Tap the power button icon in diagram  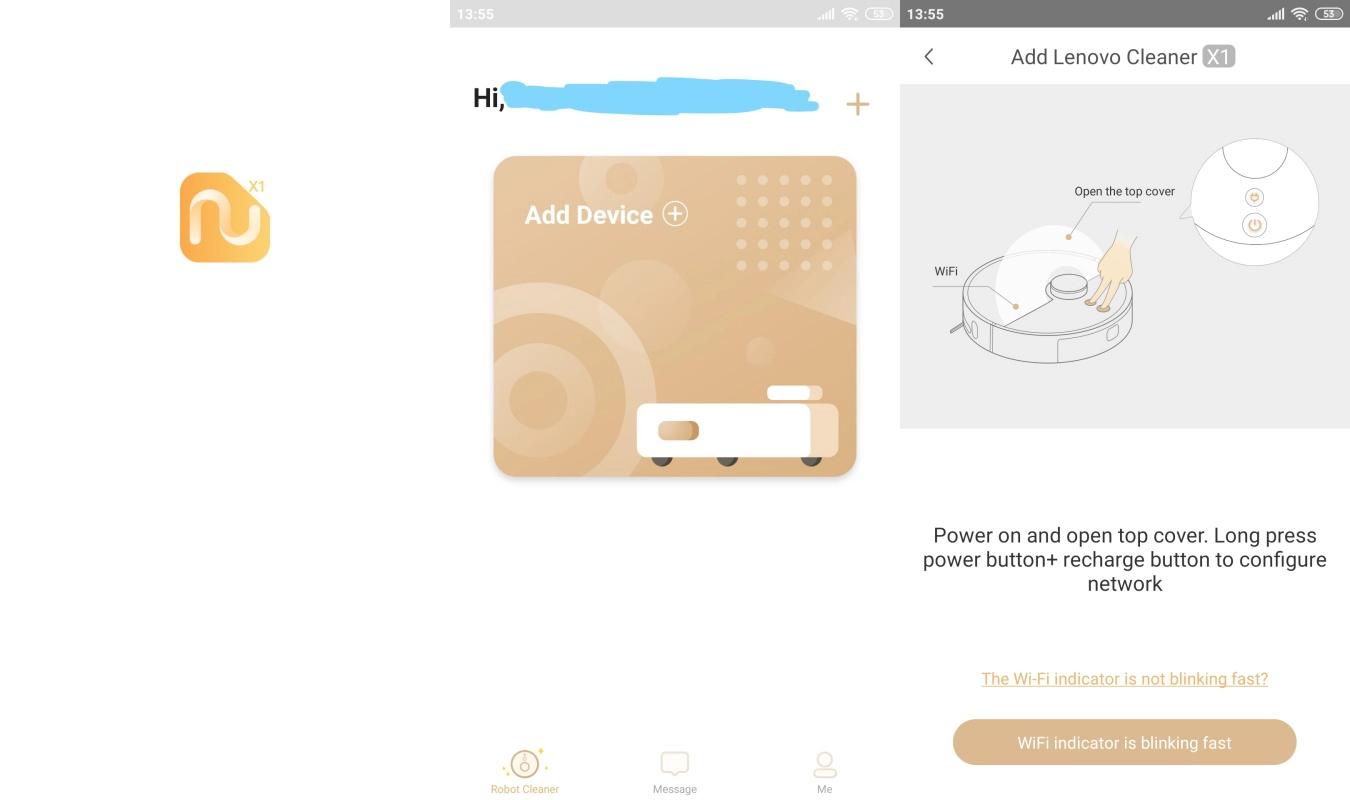tap(1255, 225)
